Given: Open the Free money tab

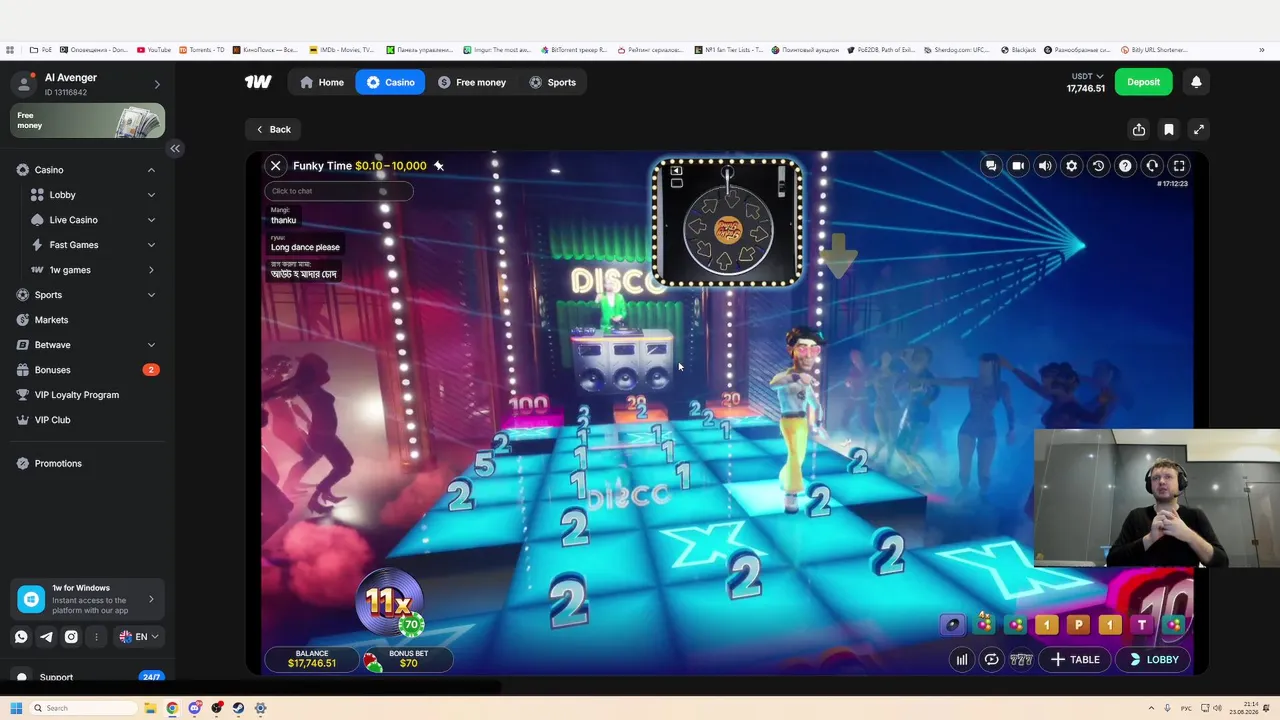Looking at the screenshot, I should click(x=472, y=82).
